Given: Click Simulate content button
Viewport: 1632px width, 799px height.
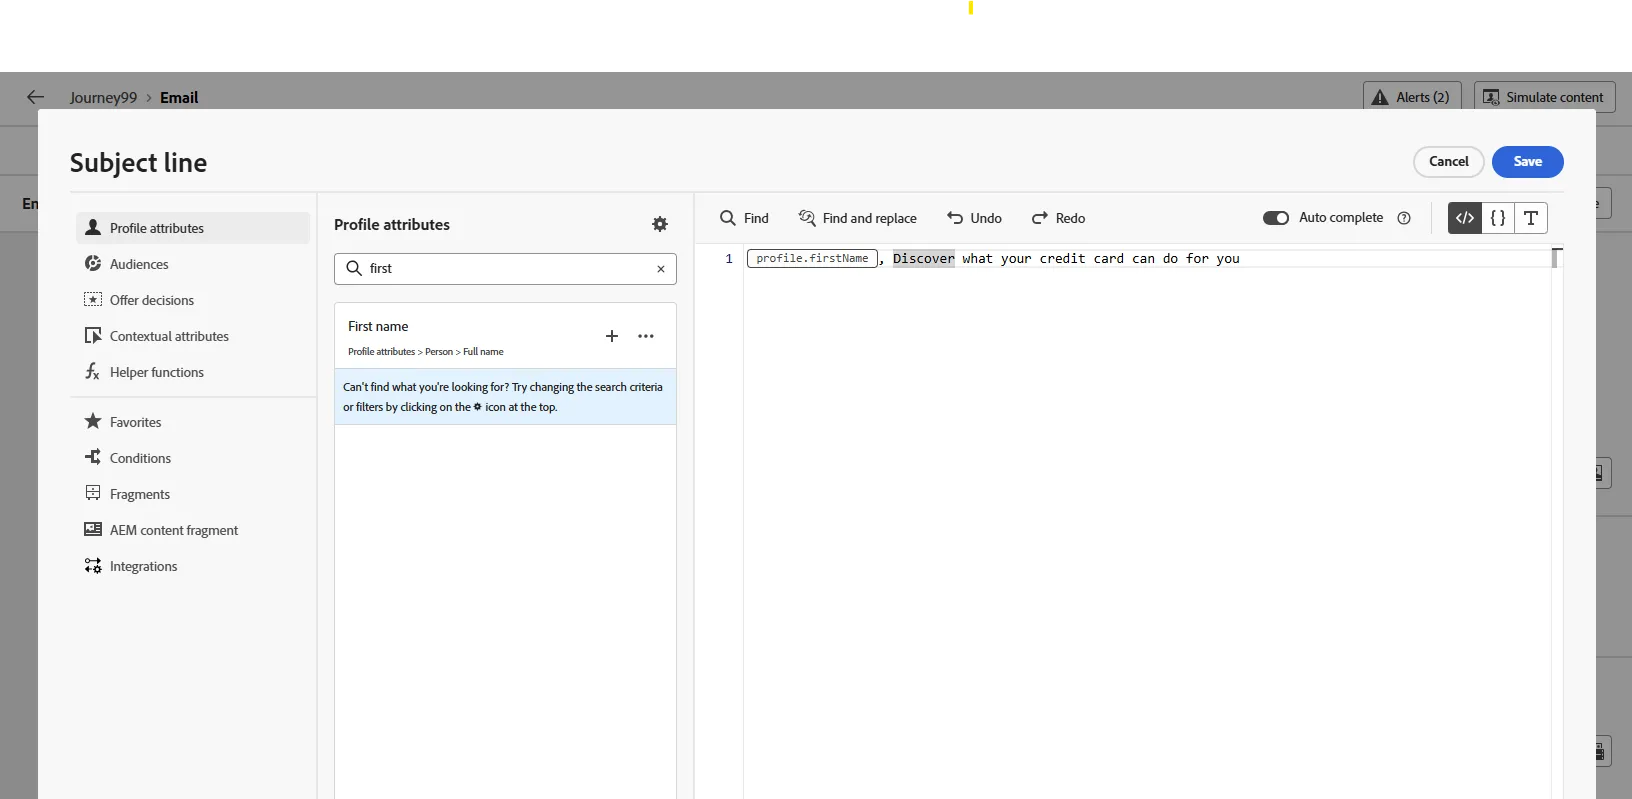Looking at the screenshot, I should [1544, 97].
